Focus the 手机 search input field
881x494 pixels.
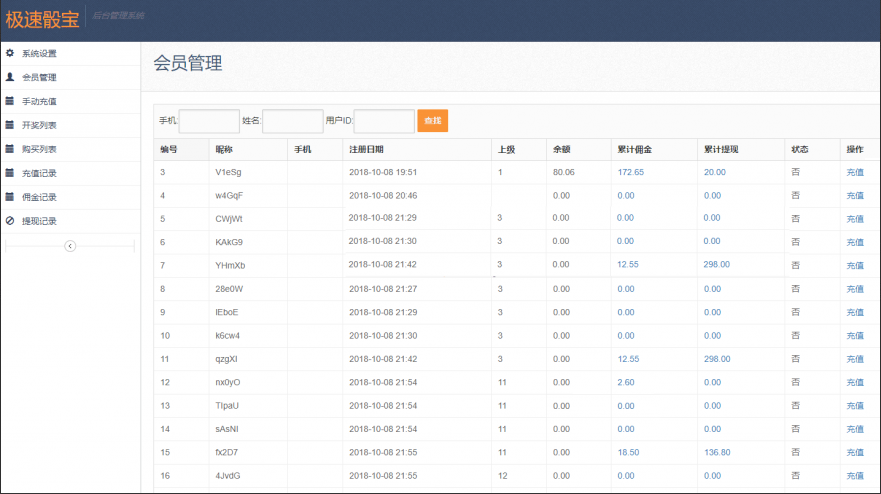209,121
